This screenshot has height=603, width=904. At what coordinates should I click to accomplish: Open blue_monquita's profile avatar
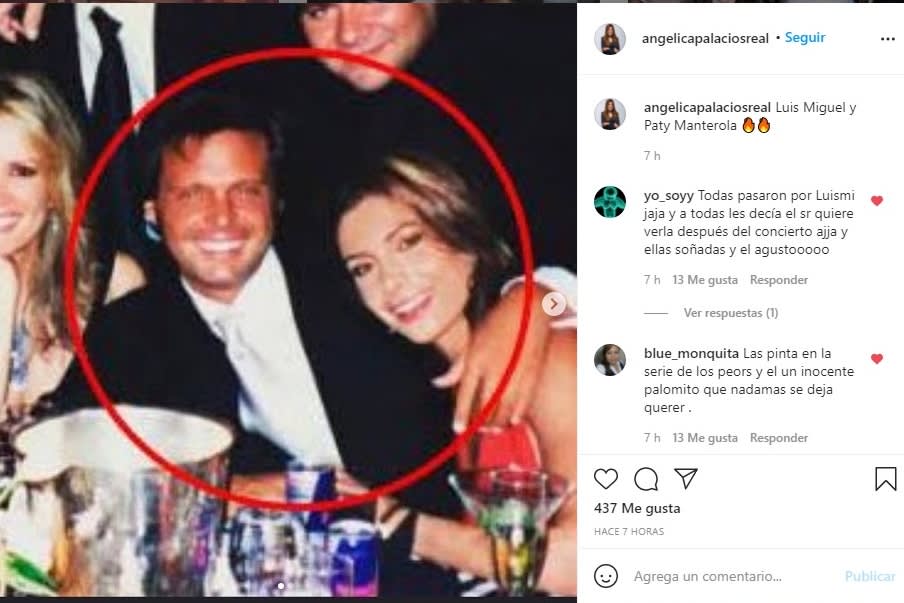pos(610,360)
